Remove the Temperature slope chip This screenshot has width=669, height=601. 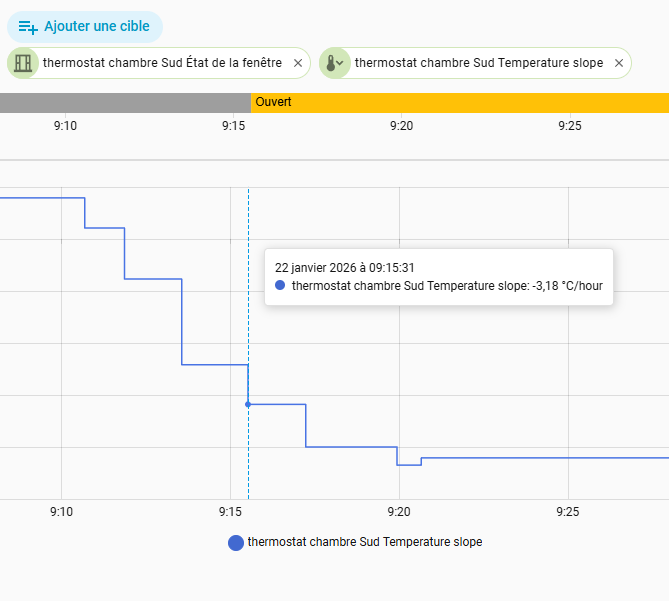tap(619, 63)
